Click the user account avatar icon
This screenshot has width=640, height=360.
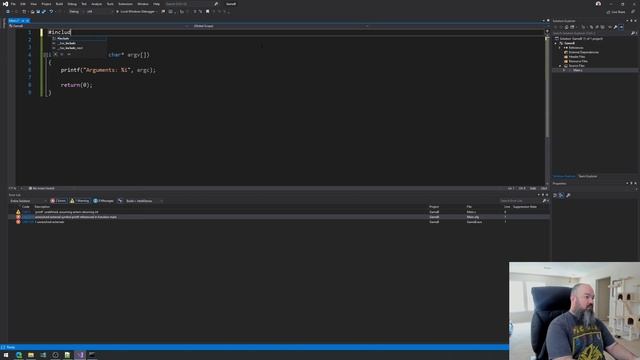pos(598,4)
